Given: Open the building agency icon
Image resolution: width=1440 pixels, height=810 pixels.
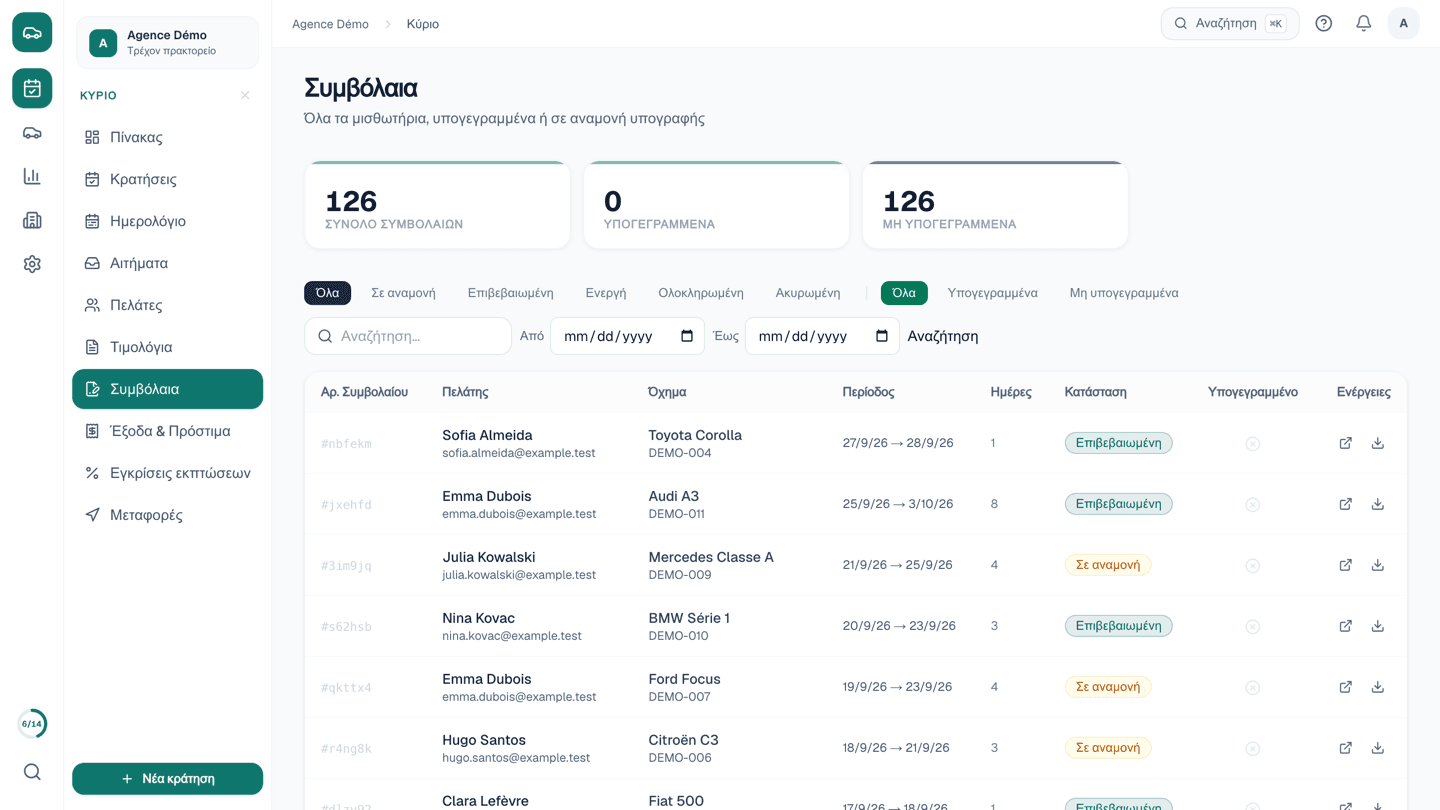Looking at the screenshot, I should [x=32, y=221].
